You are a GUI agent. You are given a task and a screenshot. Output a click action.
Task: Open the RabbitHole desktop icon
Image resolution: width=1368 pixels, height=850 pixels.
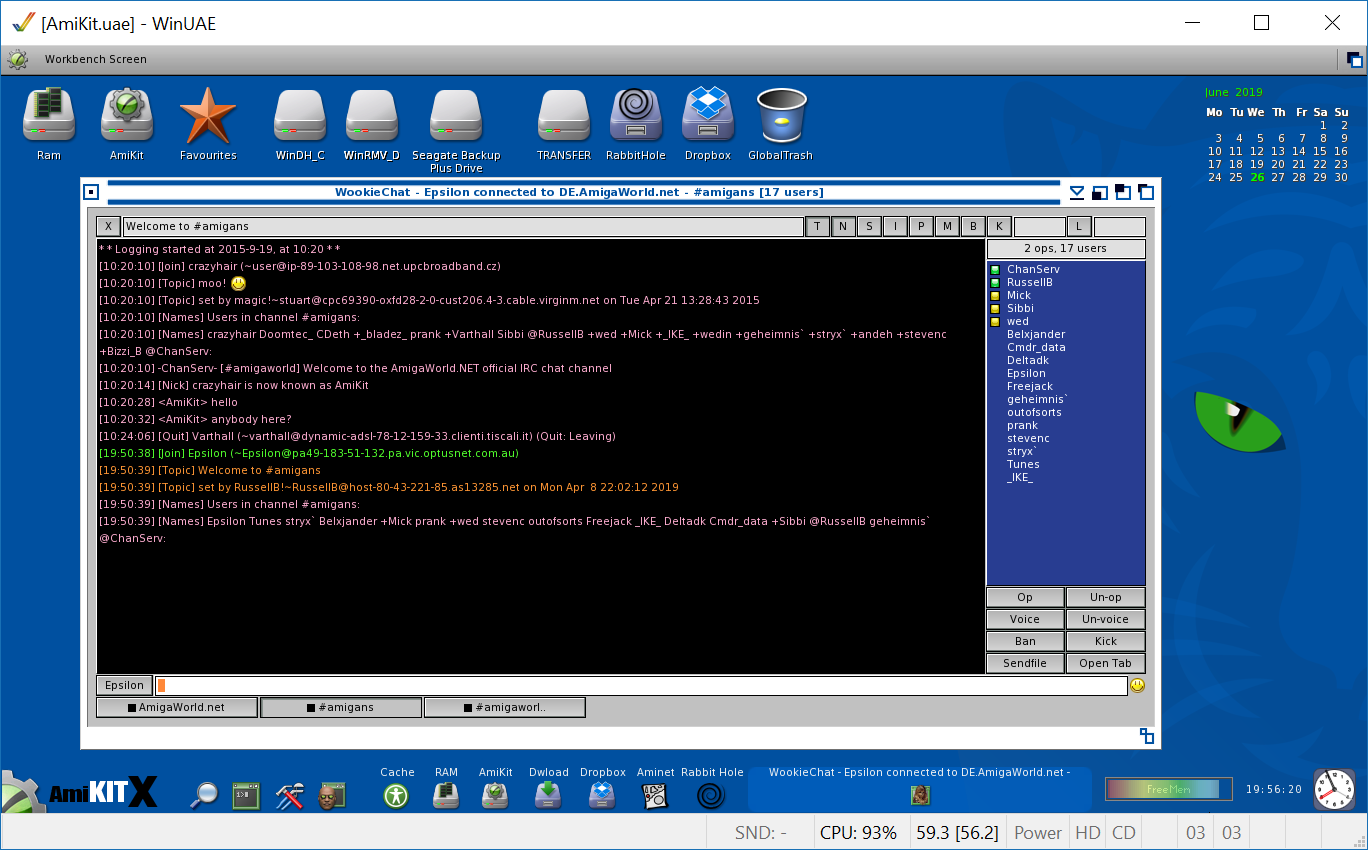click(636, 114)
